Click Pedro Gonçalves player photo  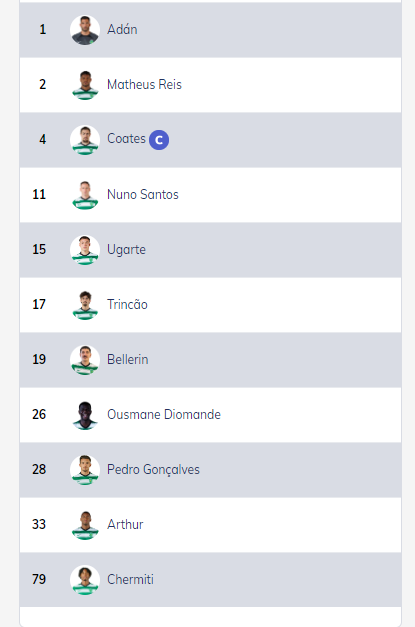tap(85, 470)
